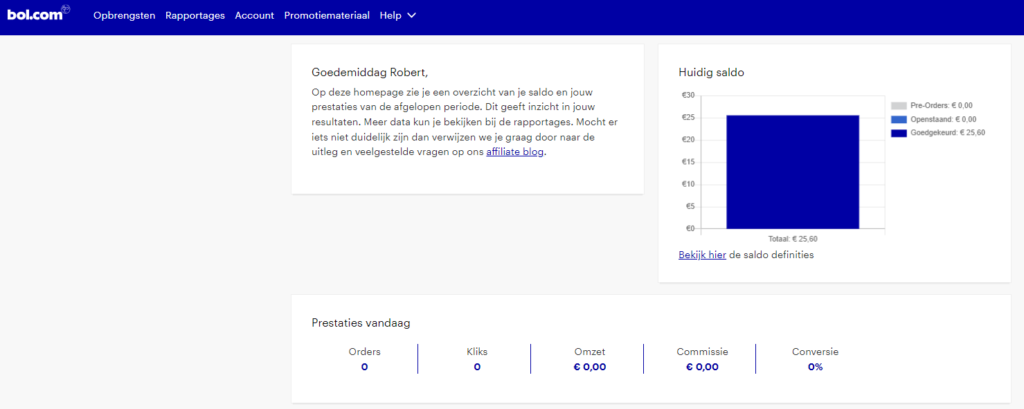Select the Conversie 0% figure
1024x409 pixels.
click(x=815, y=367)
